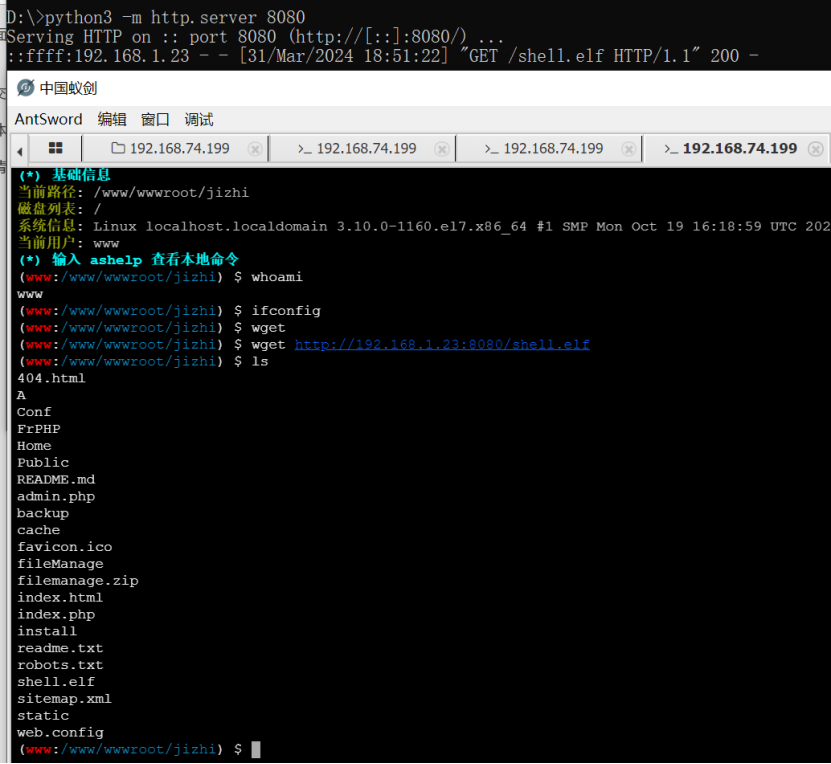Click the GET /shell.elf 200 log line
831x764 pixels.
click(x=383, y=56)
